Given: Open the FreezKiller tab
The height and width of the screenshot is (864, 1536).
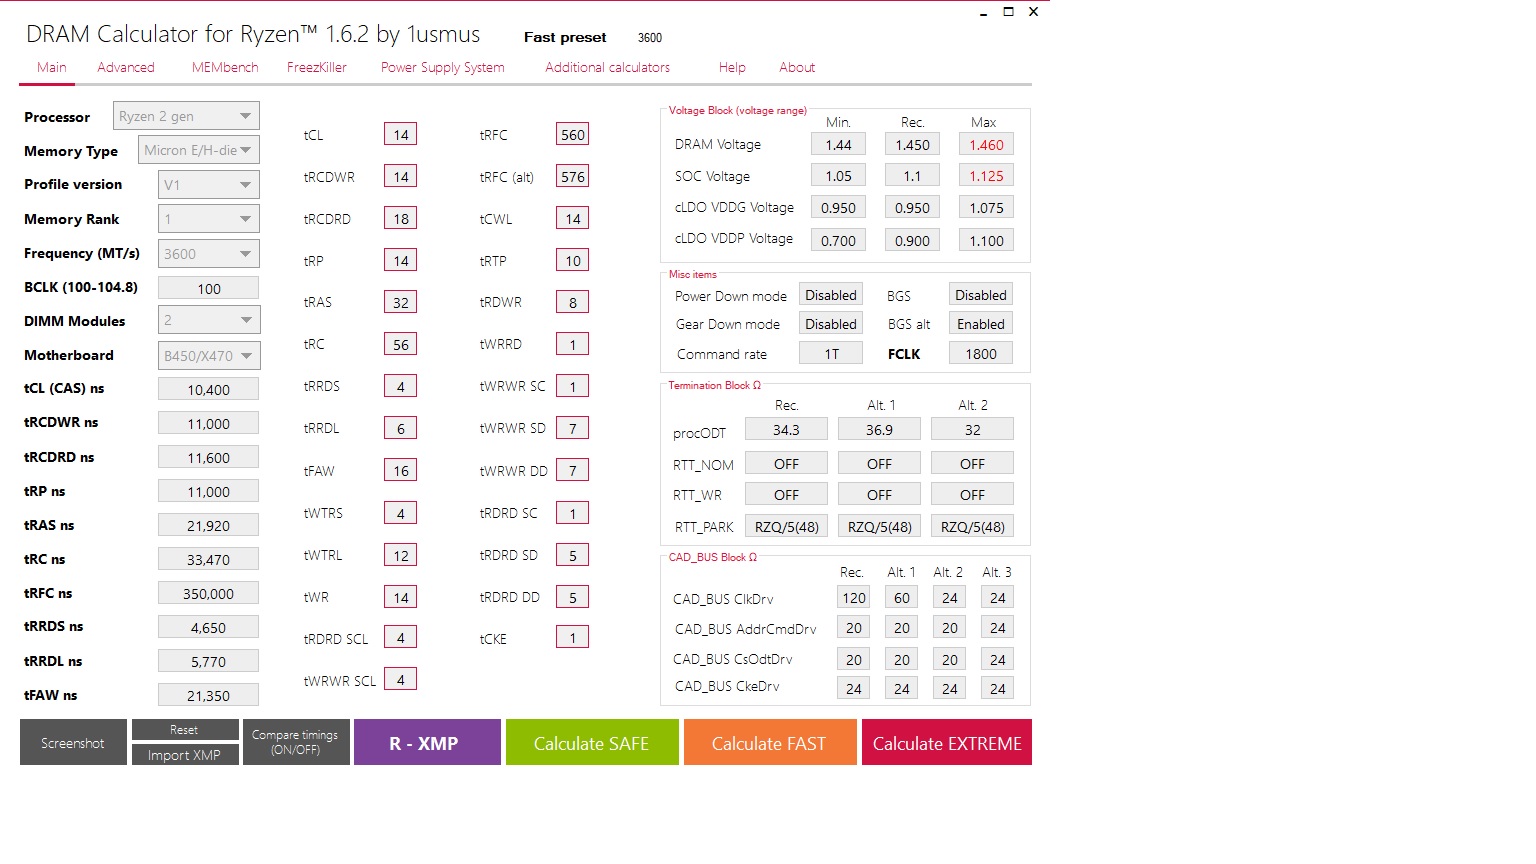Looking at the screenshot, I should pyautogui.click(x=317, y=67).
